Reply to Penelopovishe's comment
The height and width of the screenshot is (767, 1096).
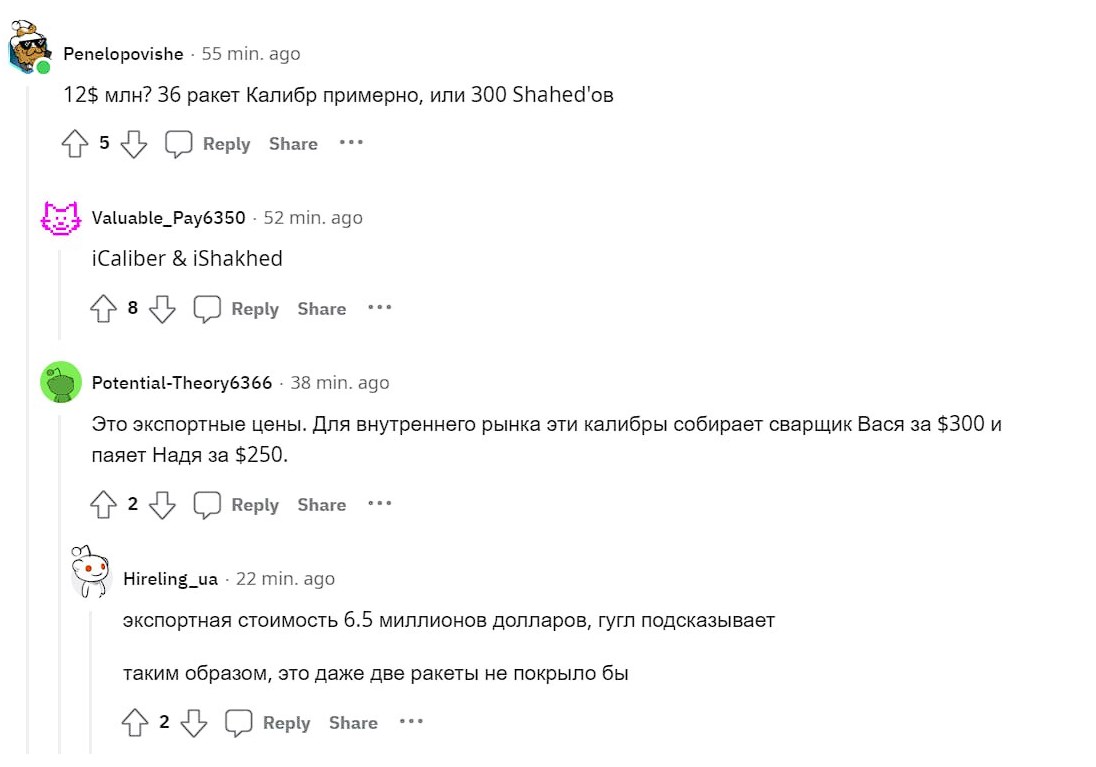(207, 144)
